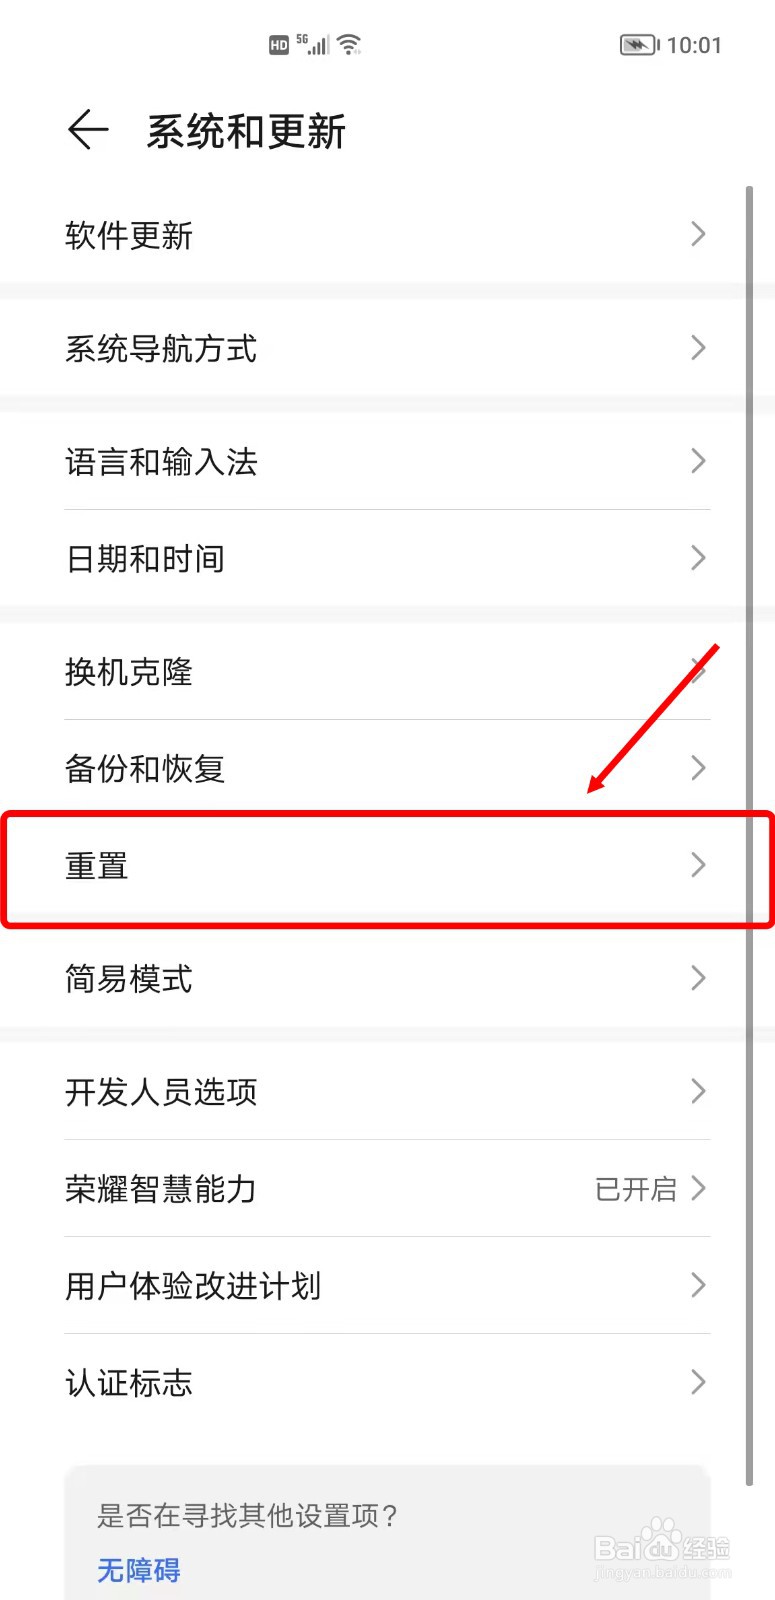Tap chevron beside 认证标志
The image size is (775, 1600).
698,1382
